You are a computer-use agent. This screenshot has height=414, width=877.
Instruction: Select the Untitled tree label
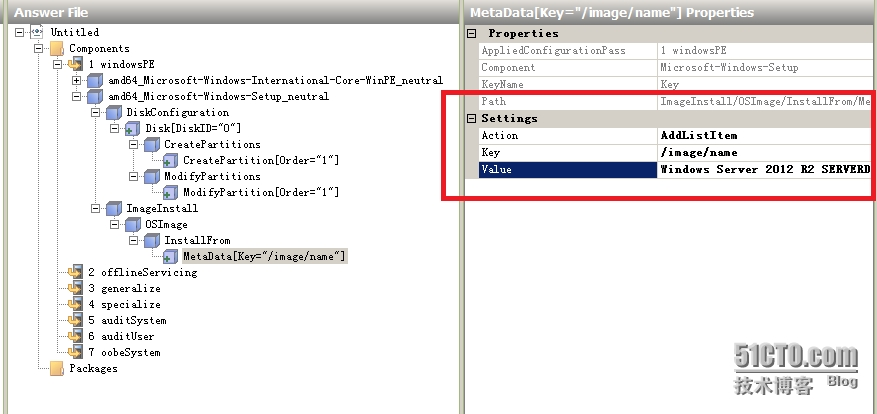(75, 32)
